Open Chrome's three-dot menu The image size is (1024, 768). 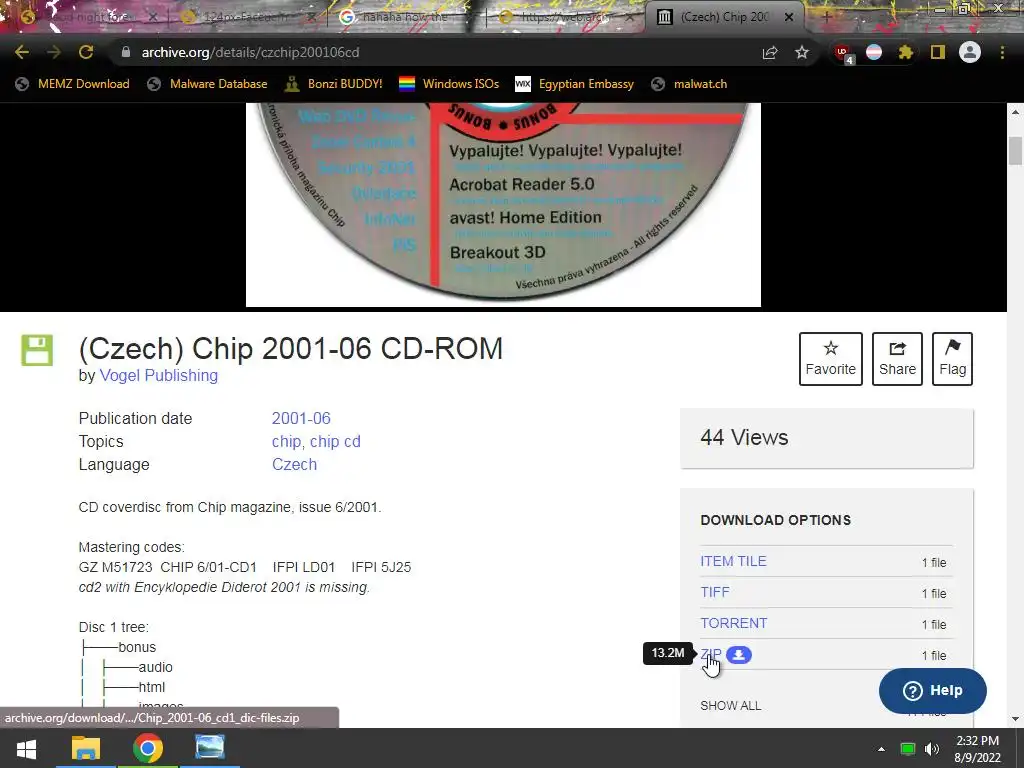1002,52
